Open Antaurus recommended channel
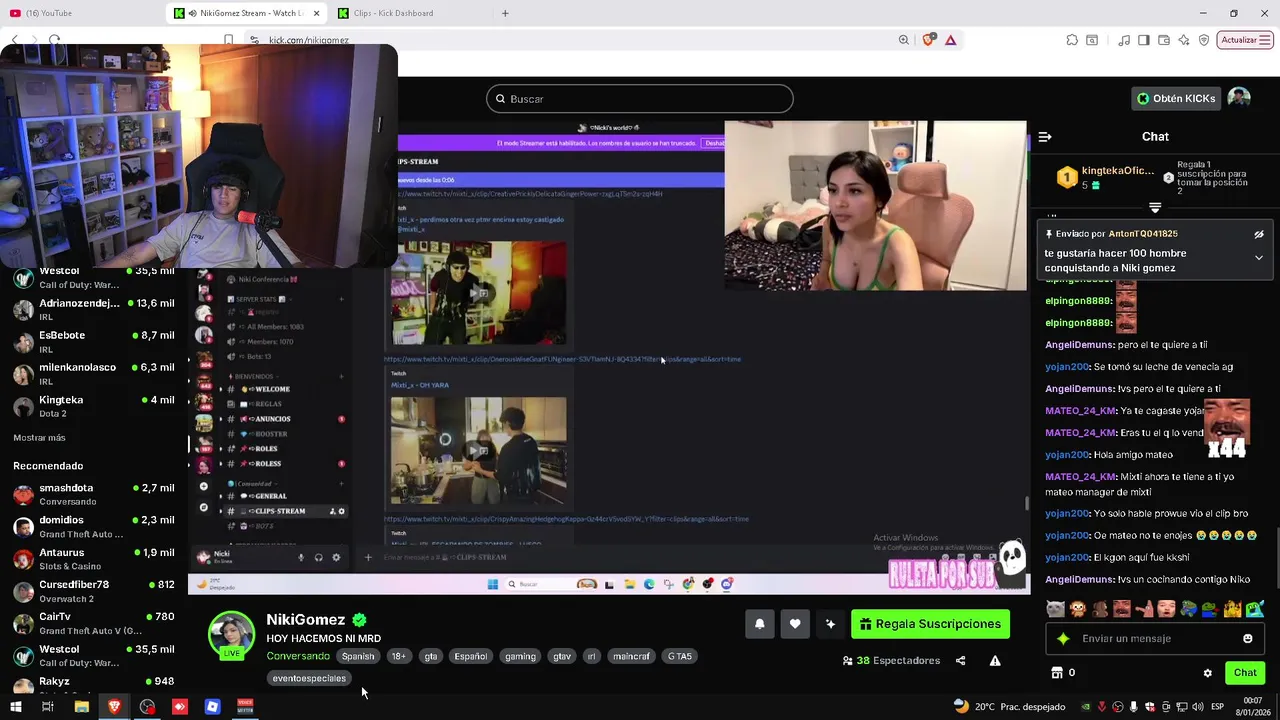 point(95,559)
